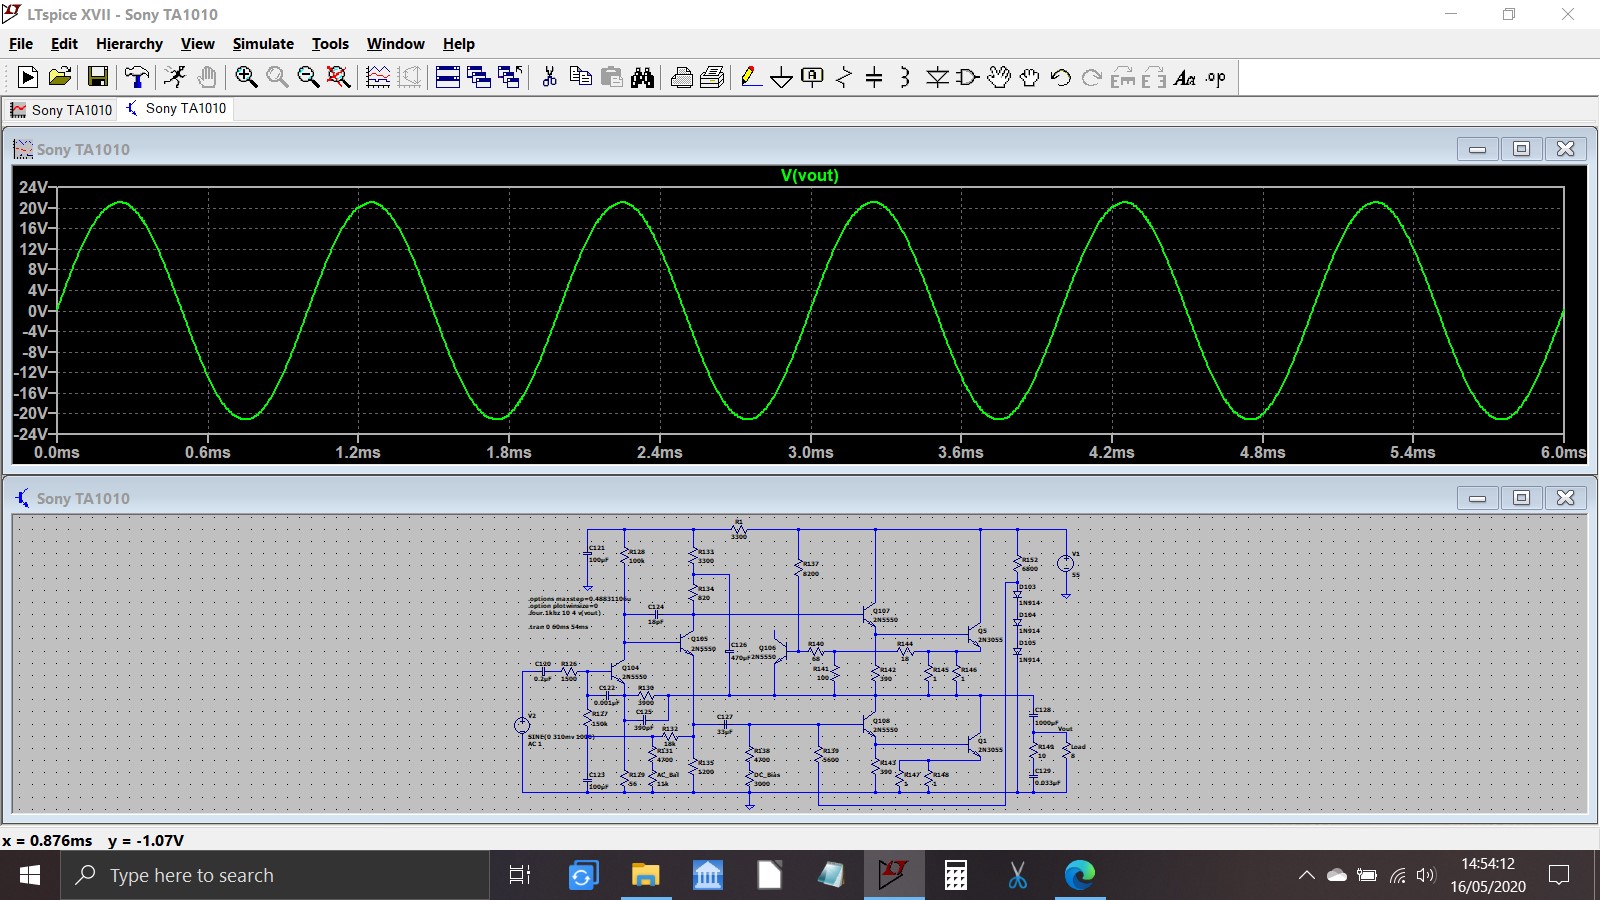1600x900 pixels.
Task: Tile windows horizontally icon
Action: (448, 77)
